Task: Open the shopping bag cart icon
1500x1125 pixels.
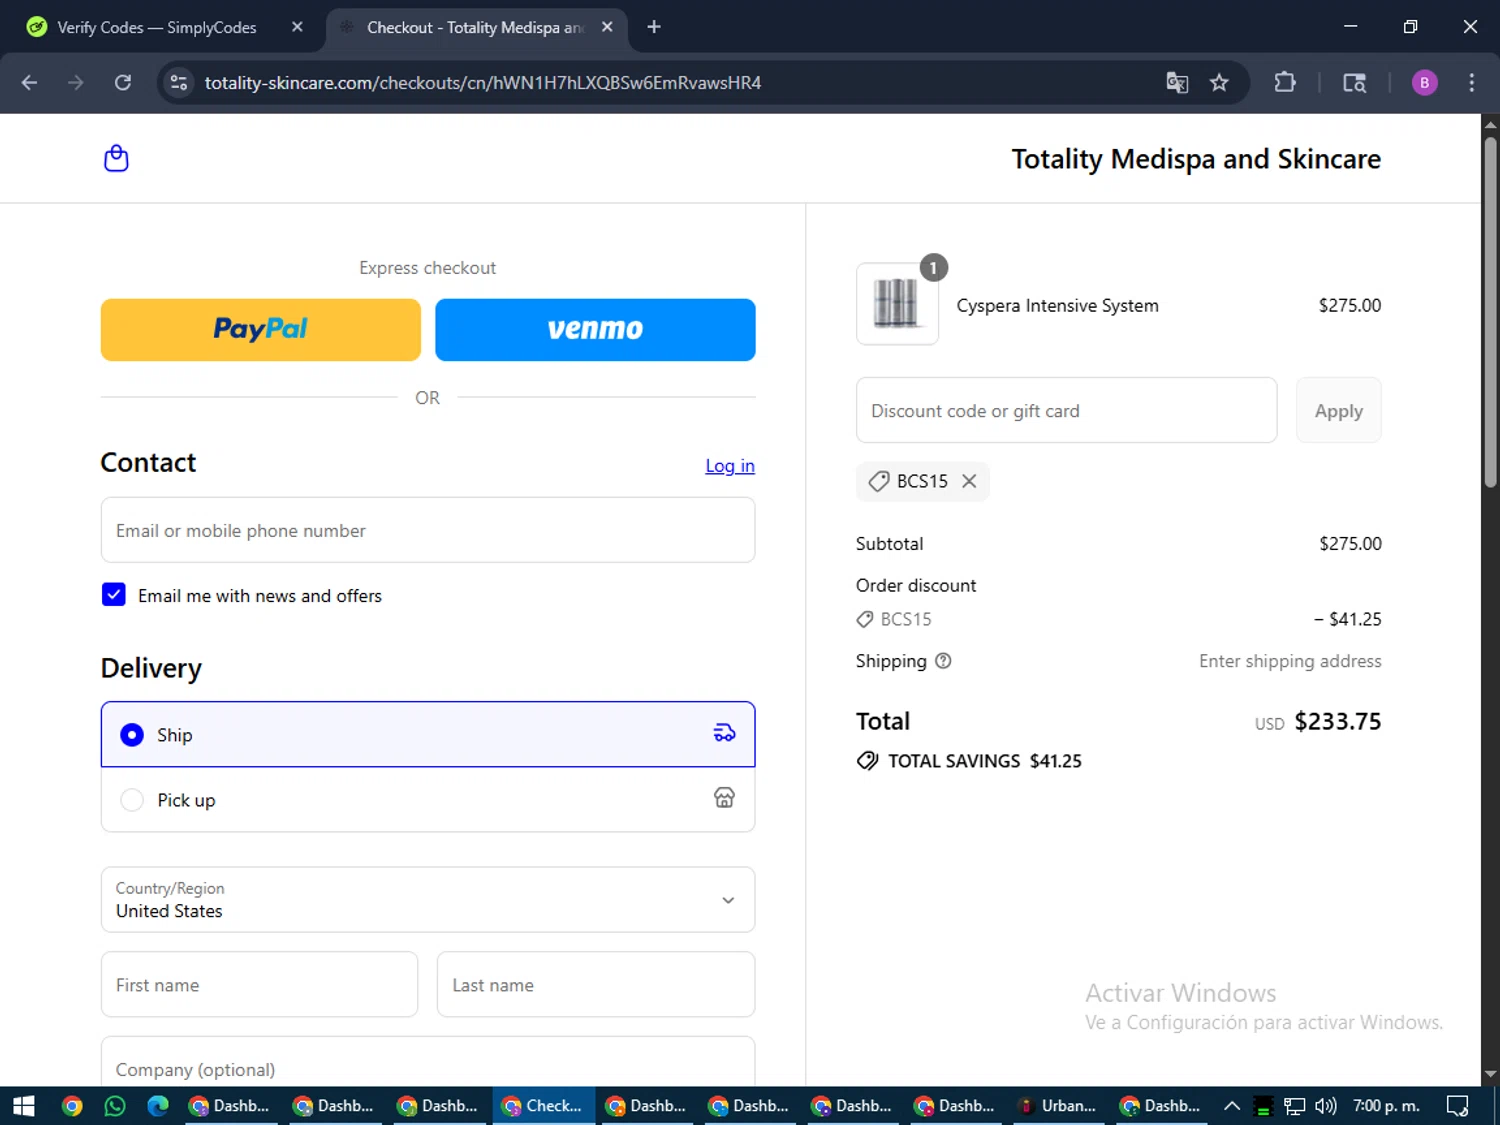Action: tap(116, 158)
